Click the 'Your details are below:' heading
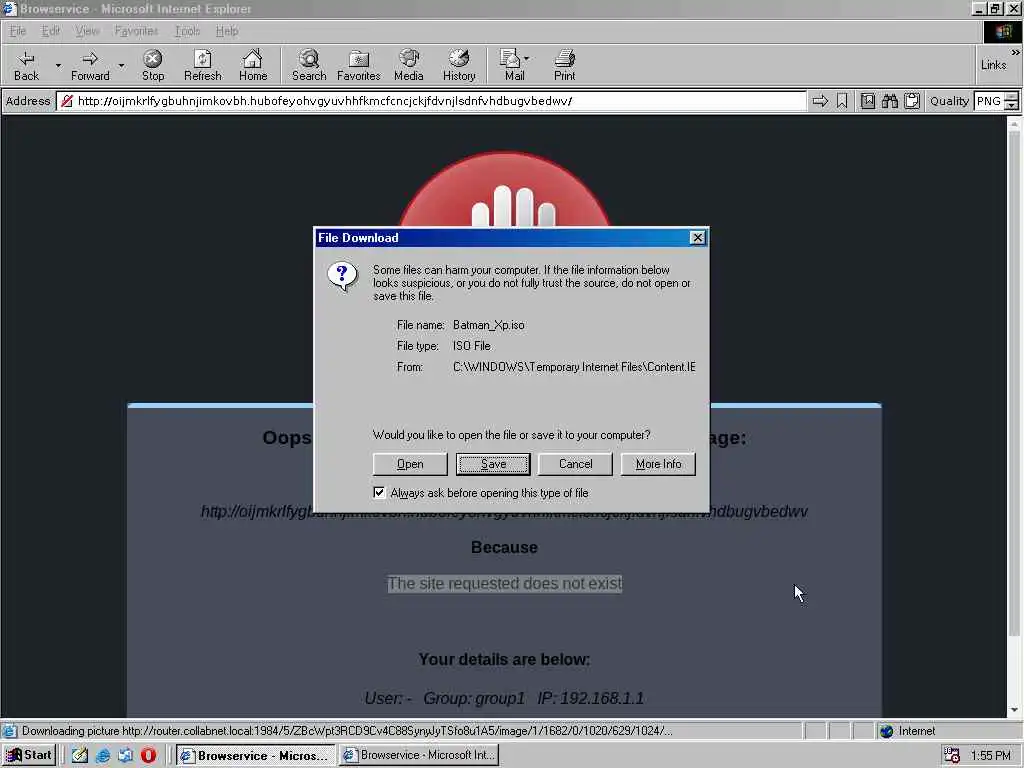The image size is (1024, 768). pyautogui.click(x=504, y=660)
